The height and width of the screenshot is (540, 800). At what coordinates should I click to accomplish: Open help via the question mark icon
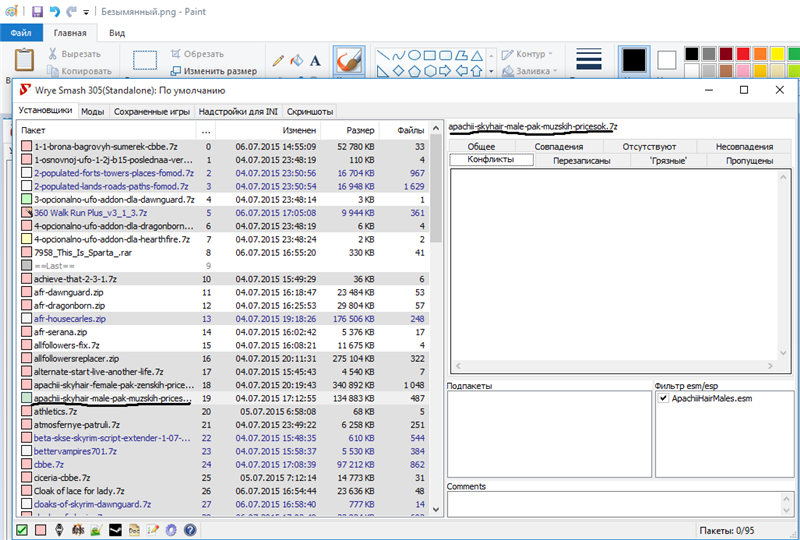190,530
